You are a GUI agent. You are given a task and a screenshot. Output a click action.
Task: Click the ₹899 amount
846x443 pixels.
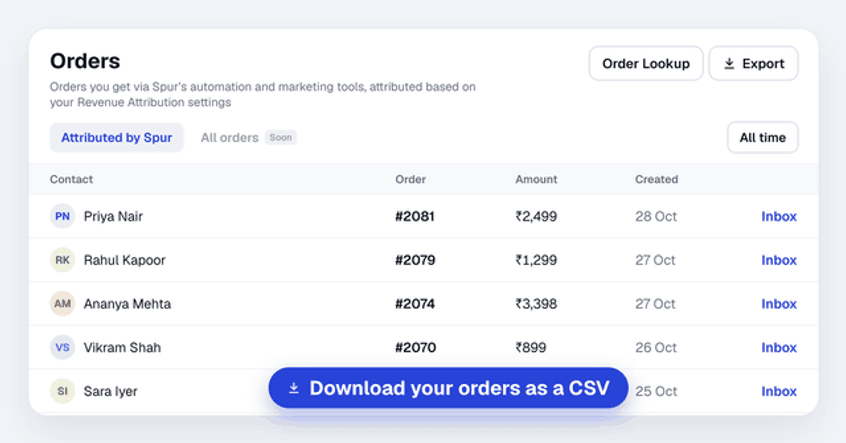[x=531, y=347]
